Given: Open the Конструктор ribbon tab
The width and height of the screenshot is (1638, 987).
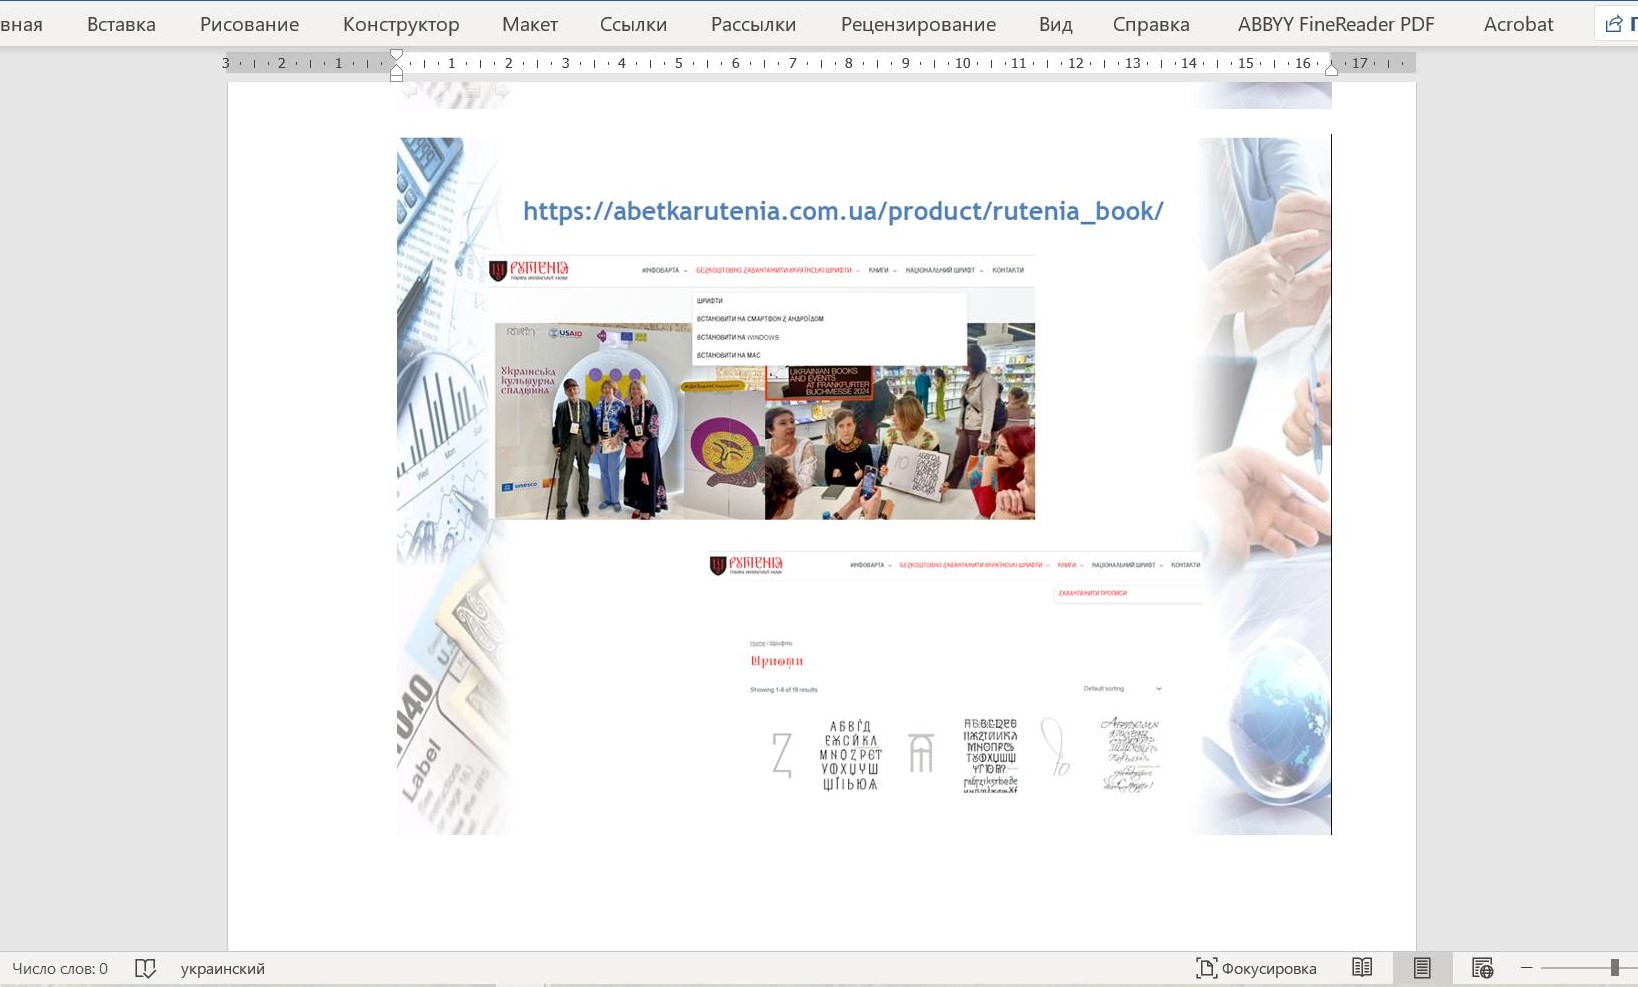Looking at the screenshot, I should (x=401, y=24).
